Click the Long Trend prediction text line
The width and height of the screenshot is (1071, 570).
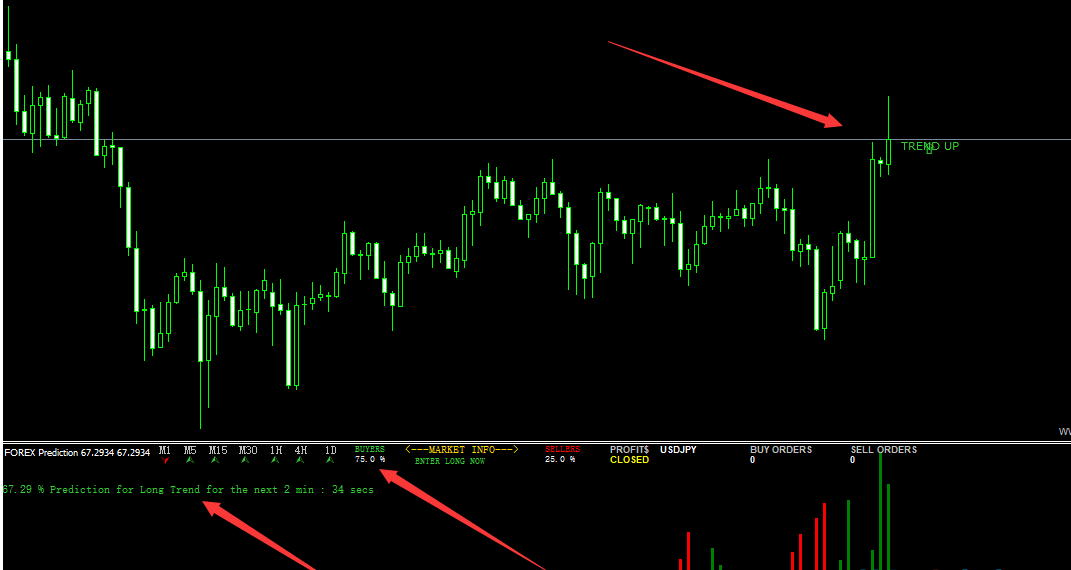click(x=188, y=490)
